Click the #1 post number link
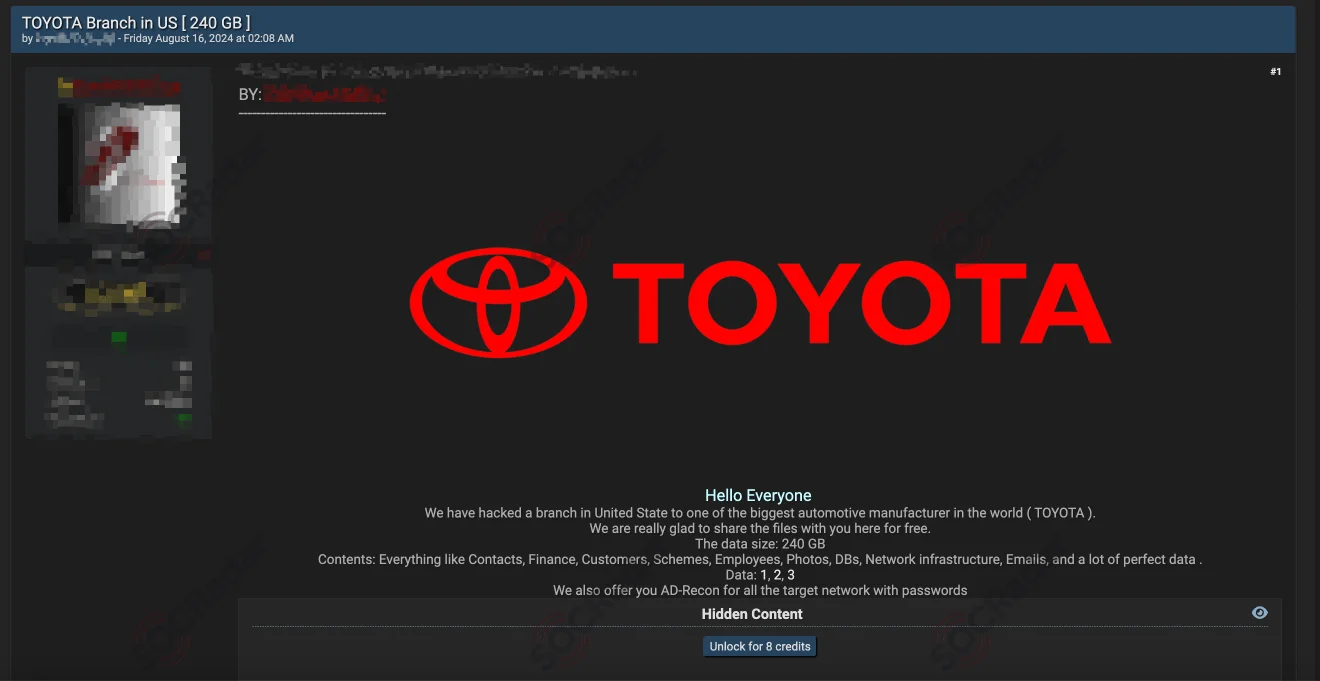 tap(1275, 72)
